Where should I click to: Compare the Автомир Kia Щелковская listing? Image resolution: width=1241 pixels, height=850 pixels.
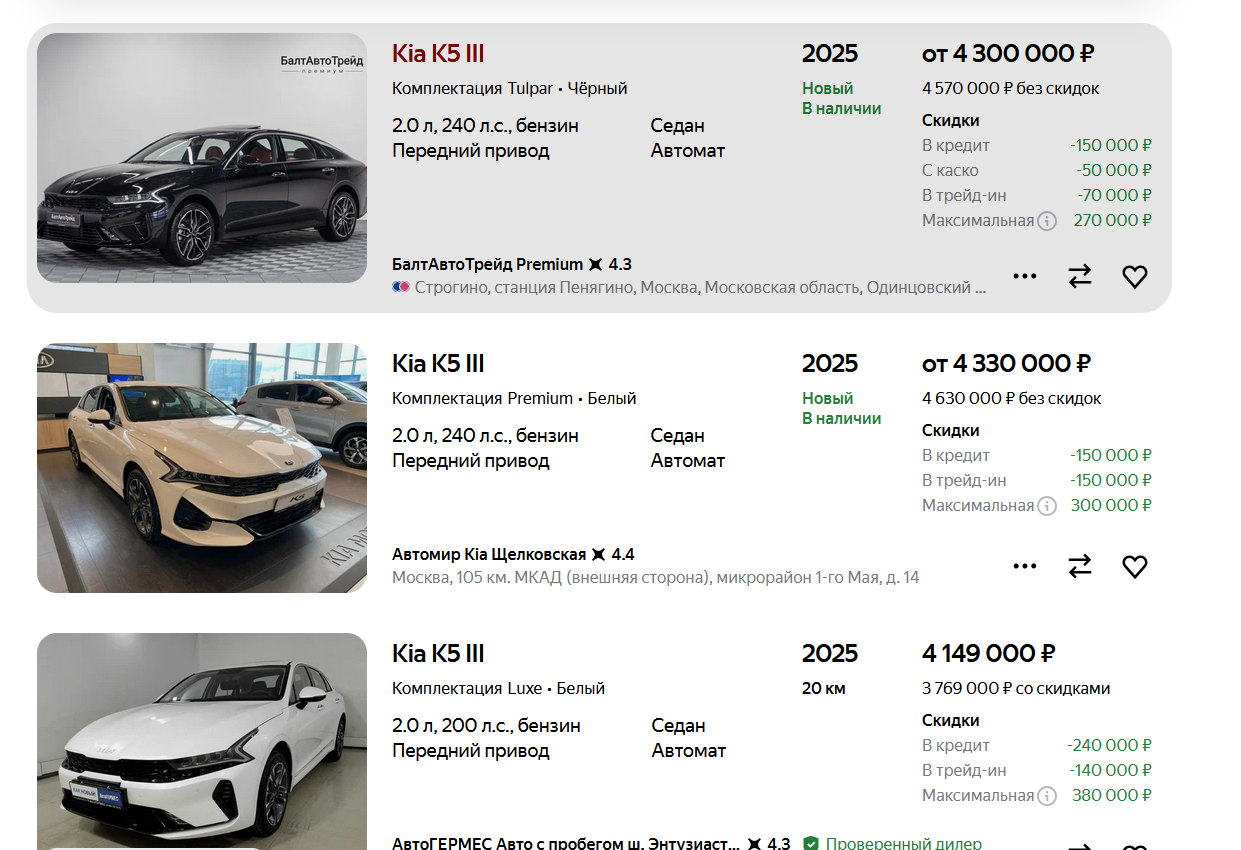pos(1080,567)
